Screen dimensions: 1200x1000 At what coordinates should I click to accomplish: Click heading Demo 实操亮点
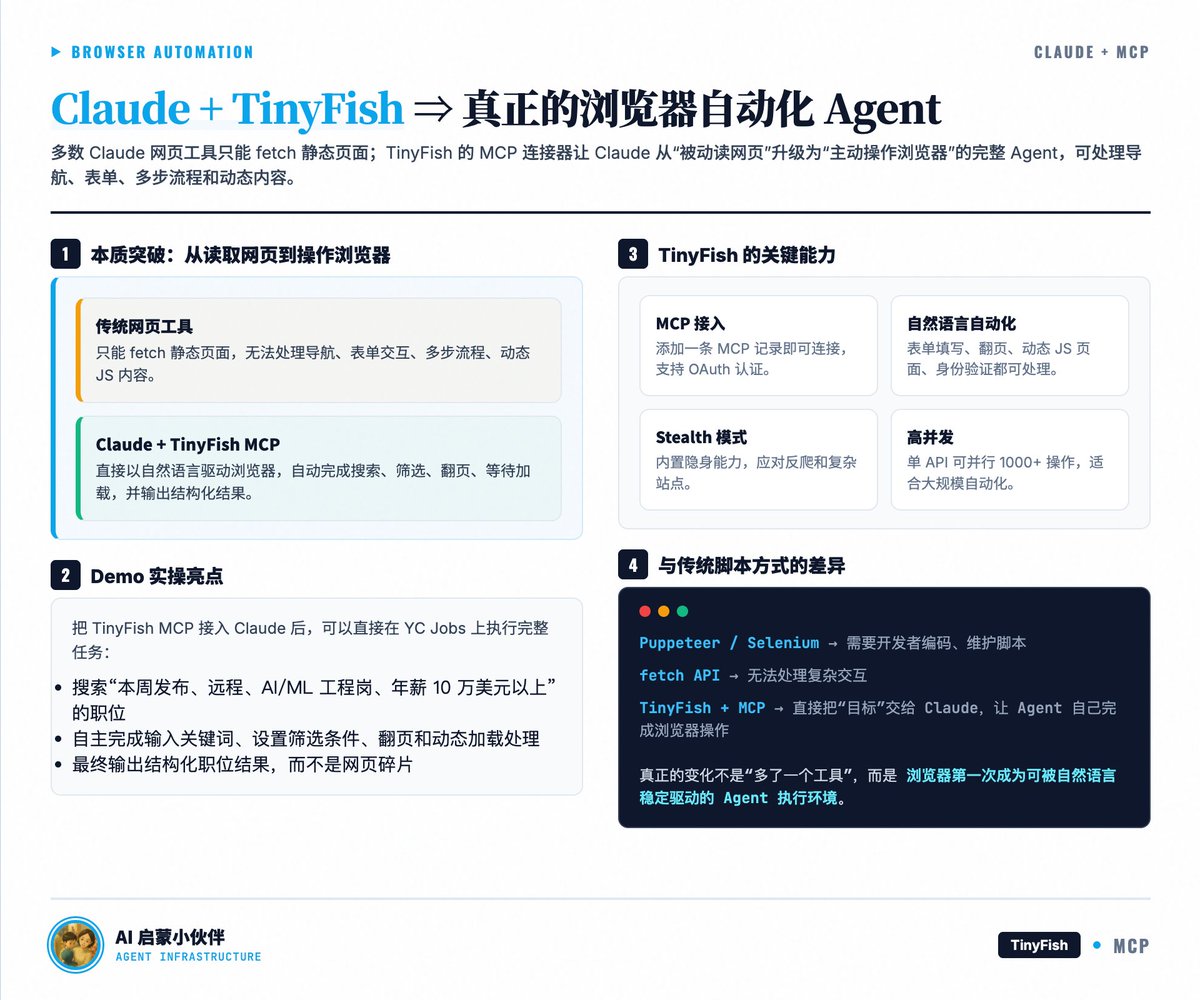[156, 575]
